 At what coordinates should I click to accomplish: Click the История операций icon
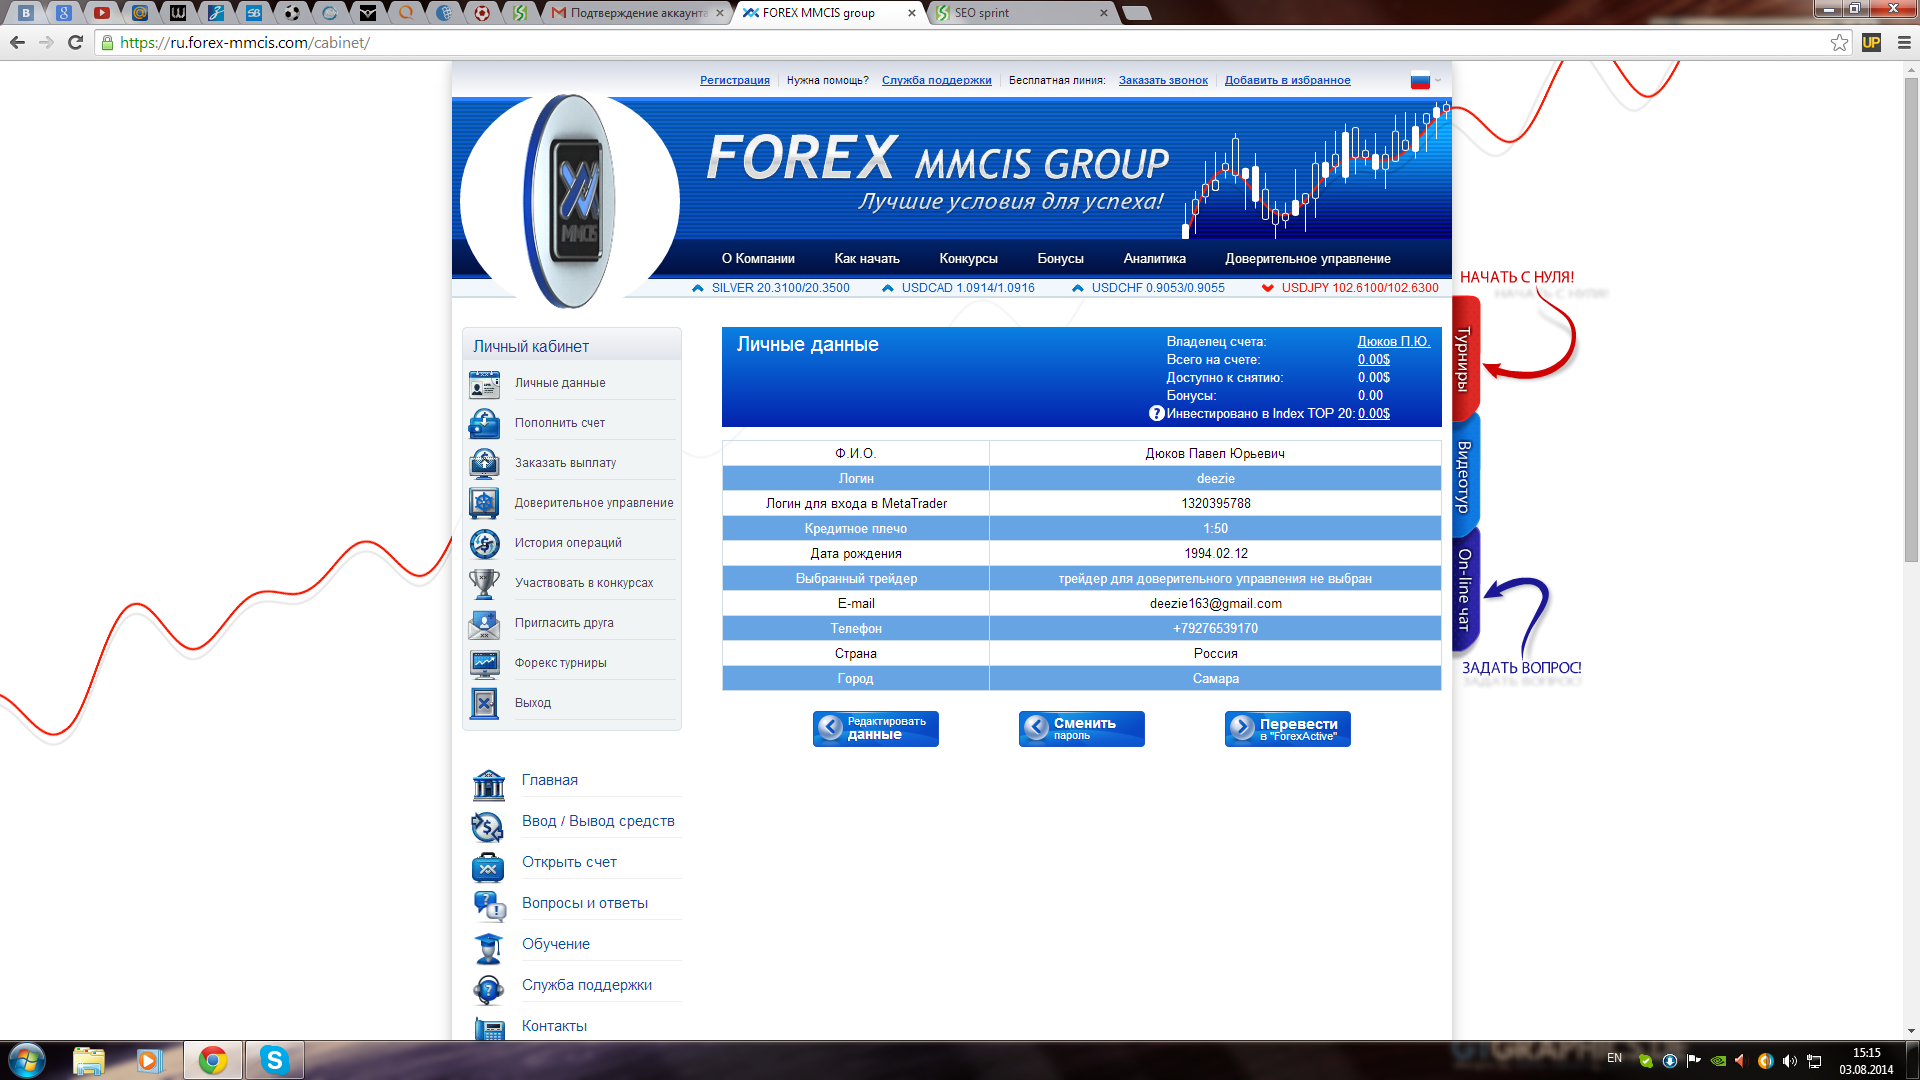[484, 544]
